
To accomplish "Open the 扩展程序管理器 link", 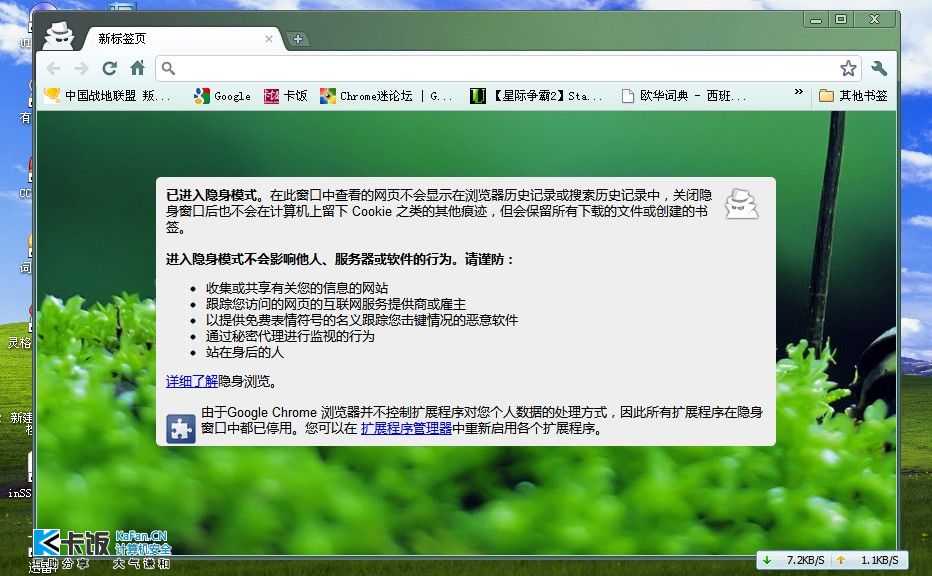I will pos(406,428).
